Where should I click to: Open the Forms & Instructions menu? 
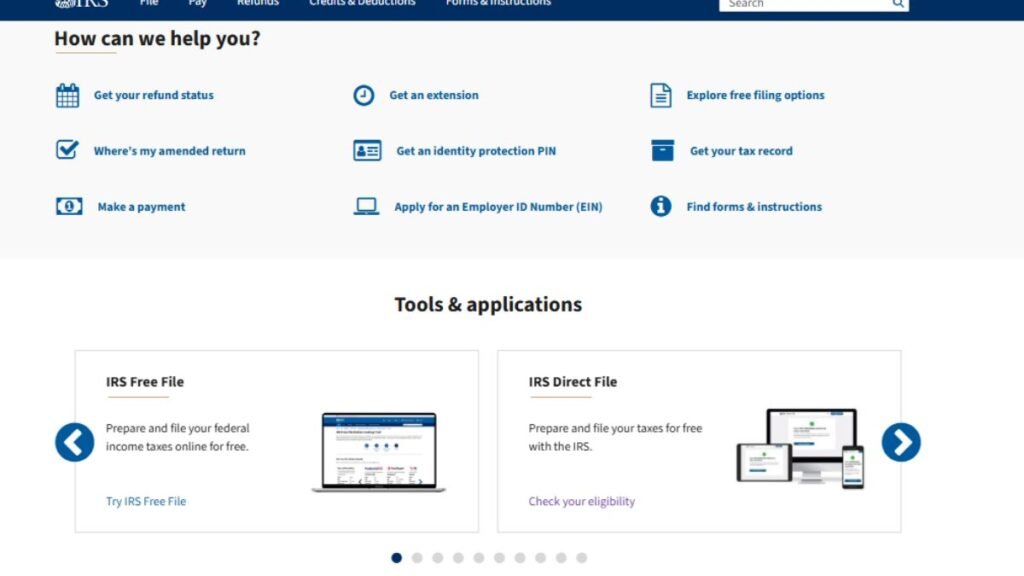point(498,3)
